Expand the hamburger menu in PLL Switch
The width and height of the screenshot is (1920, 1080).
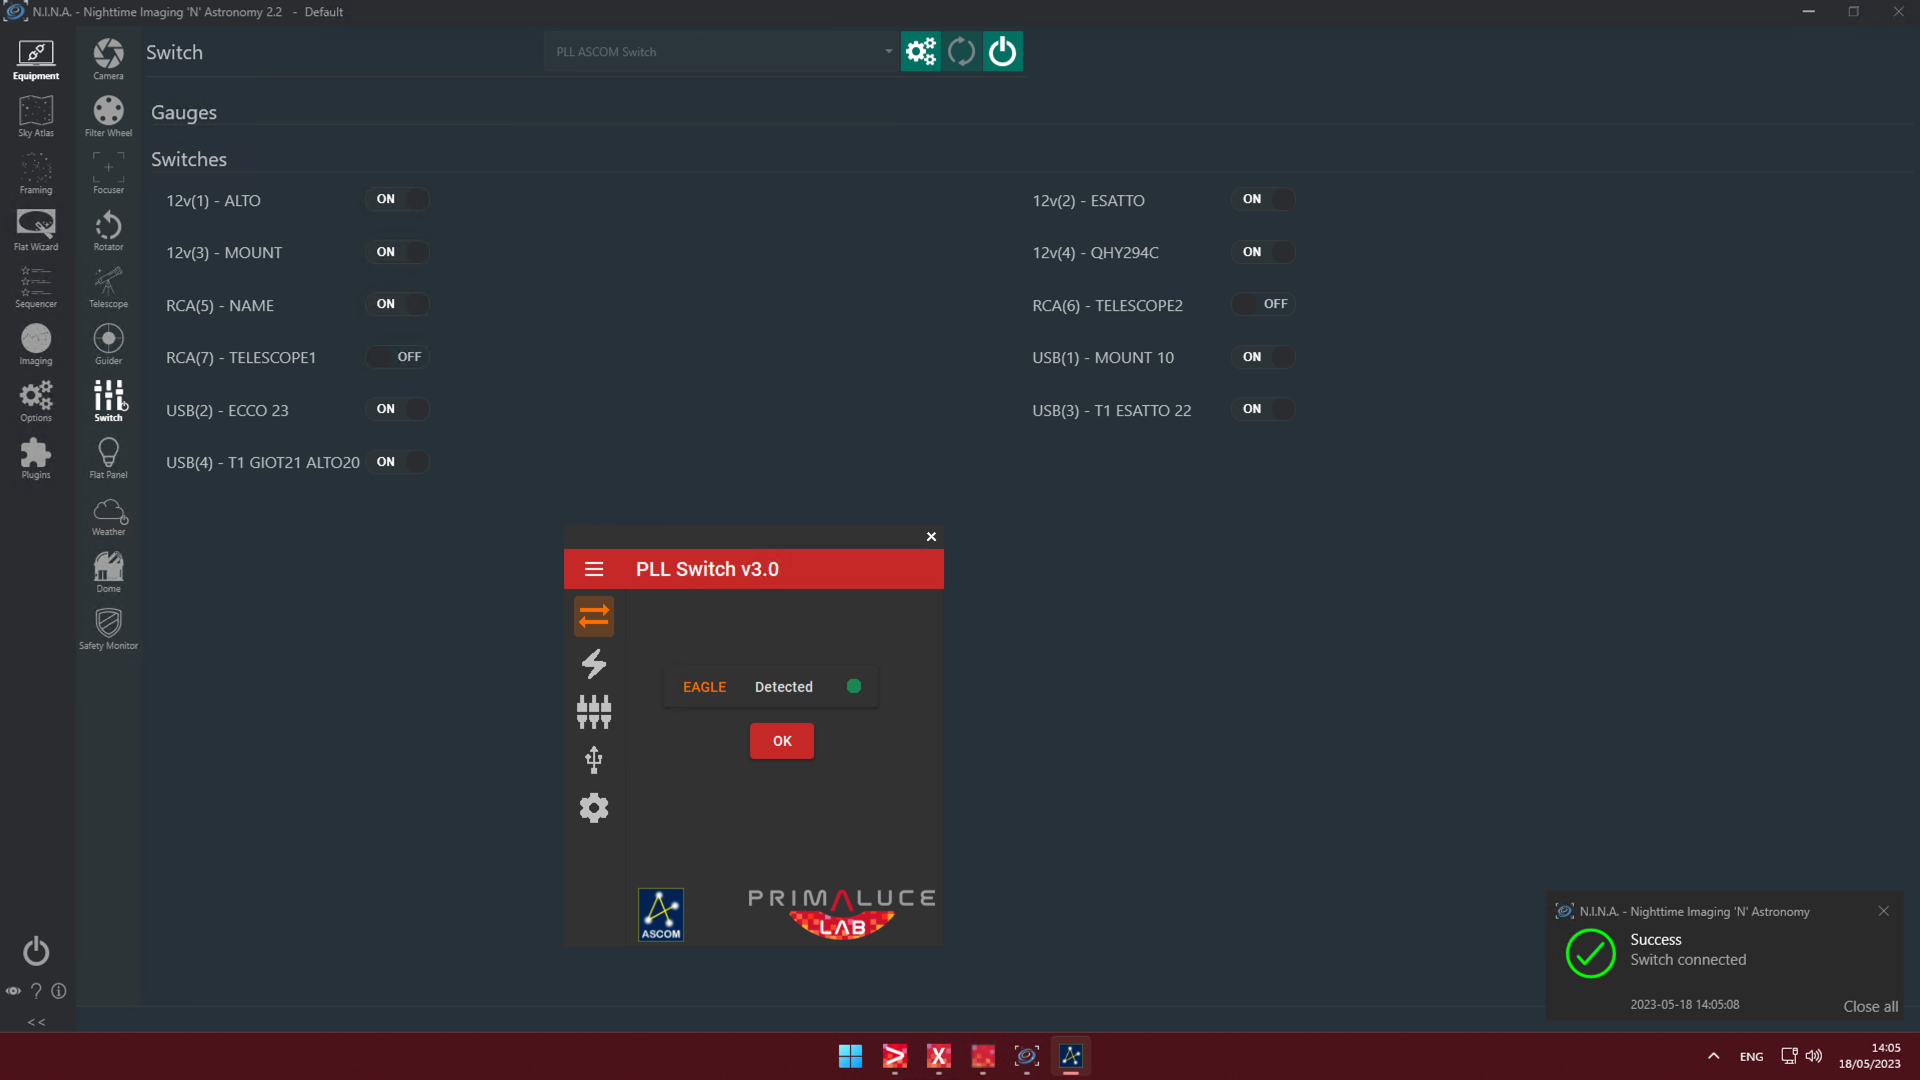click(x=593, y=570)
